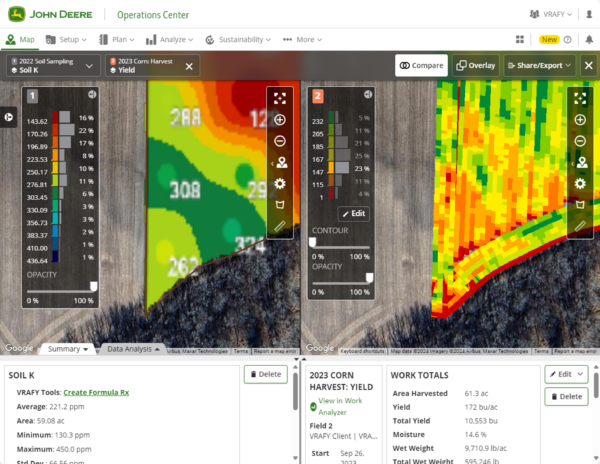Edit legend for layer 2
The height and width of the screenshot is (464, 600).
pos(354,213)
